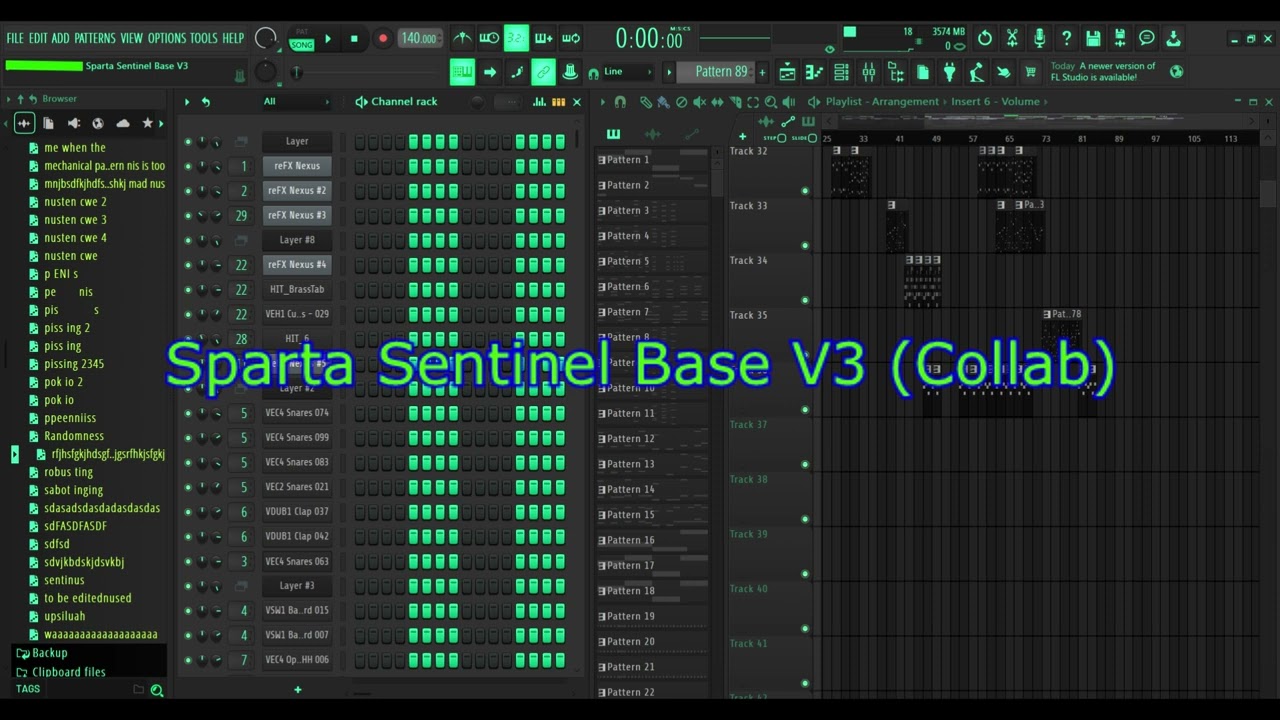The image size is (1280, 720).
Task: Click the 140.000 tempo field
Action: pyautogui.click(x=419, y=38)
